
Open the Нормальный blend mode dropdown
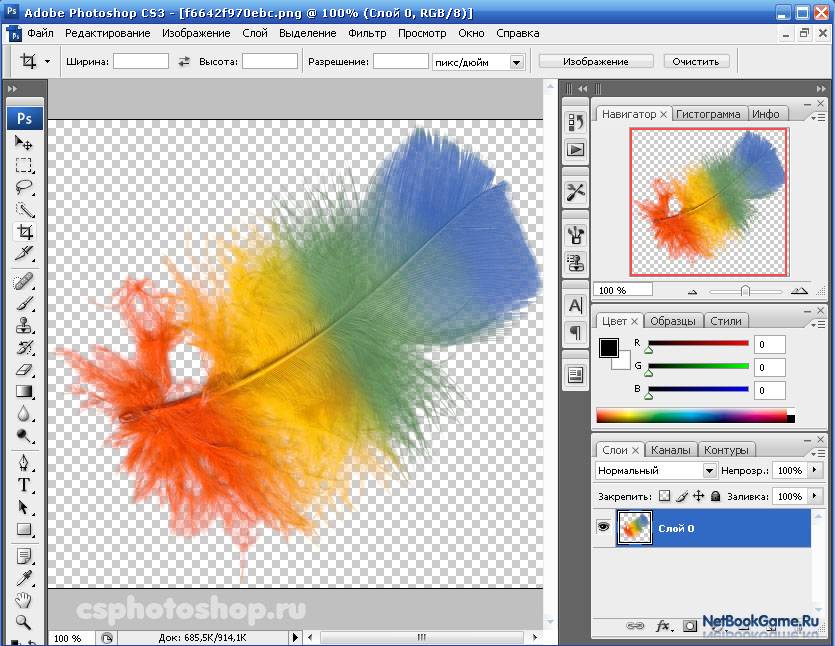point(709,470)
